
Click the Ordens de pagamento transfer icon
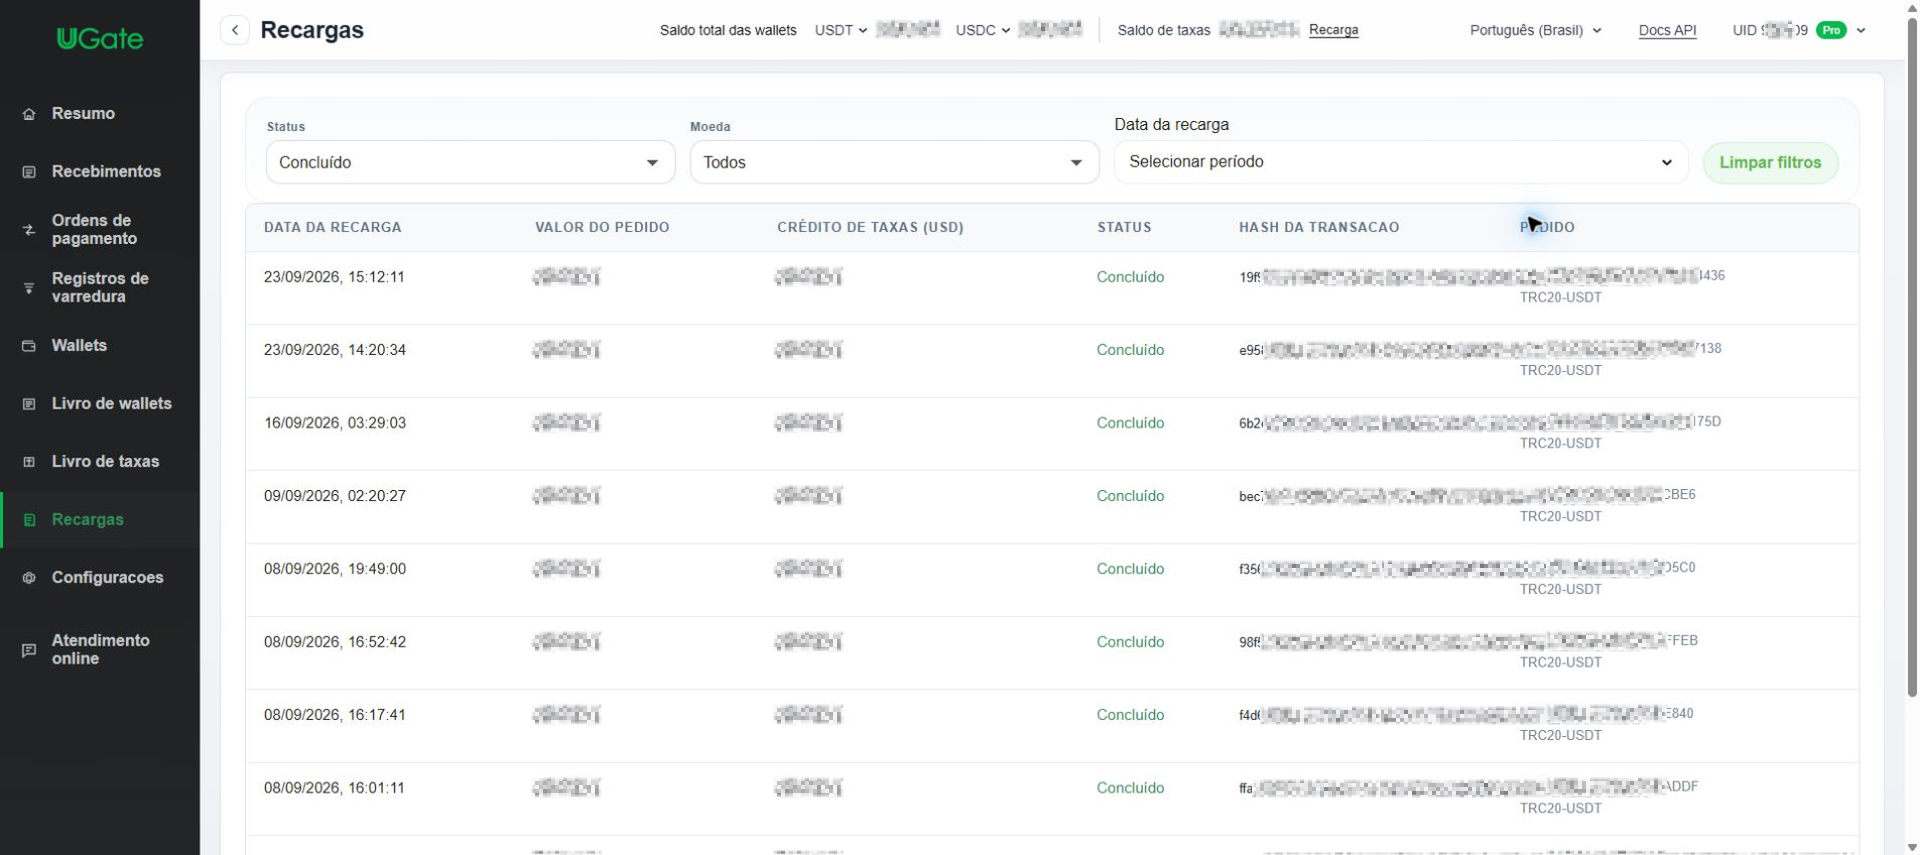click(29, 230)
